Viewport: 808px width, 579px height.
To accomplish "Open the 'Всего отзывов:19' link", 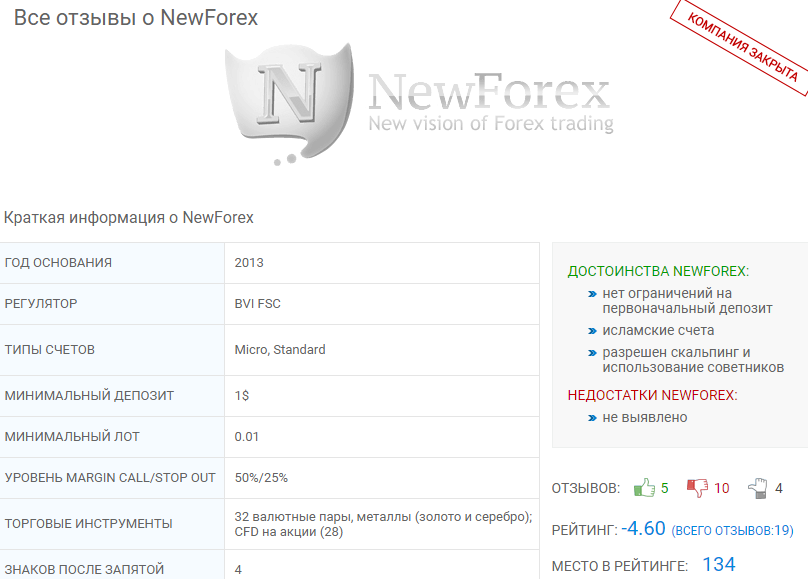I will pyautogui.click(x=732, y=530).
